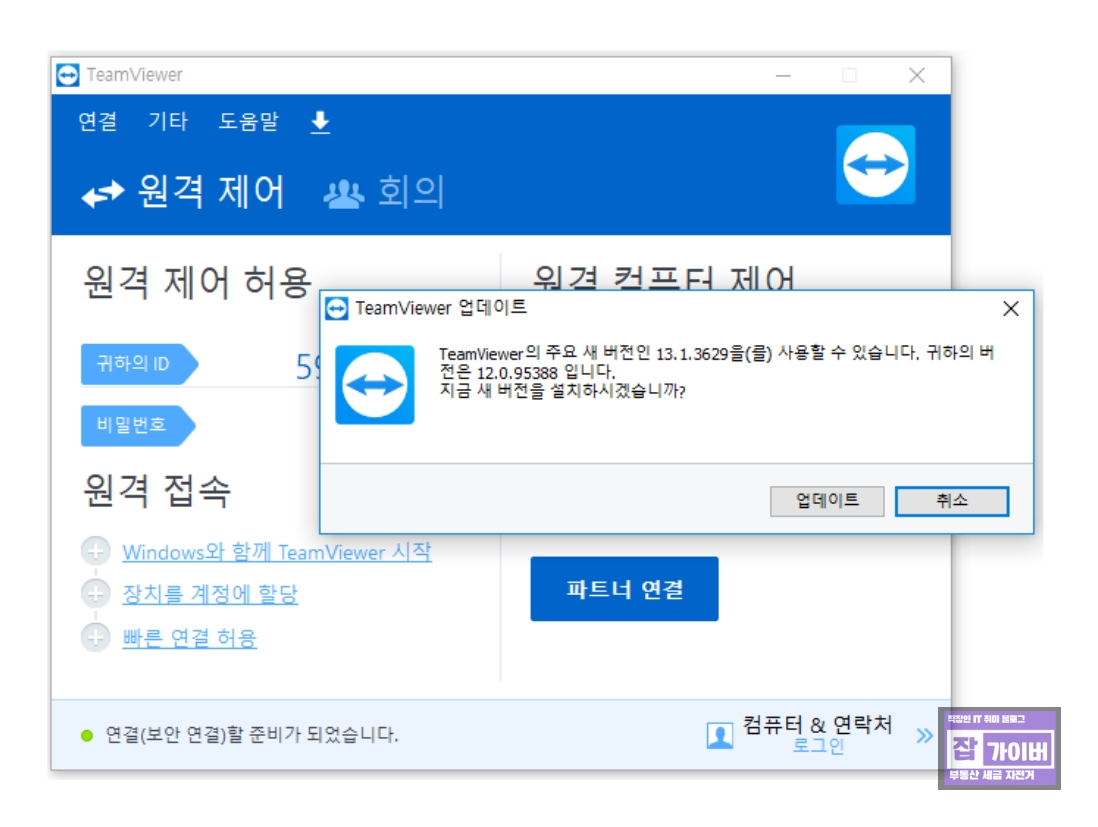Expand 장치를 계정에 할당 plus icon

pos(95,594)
